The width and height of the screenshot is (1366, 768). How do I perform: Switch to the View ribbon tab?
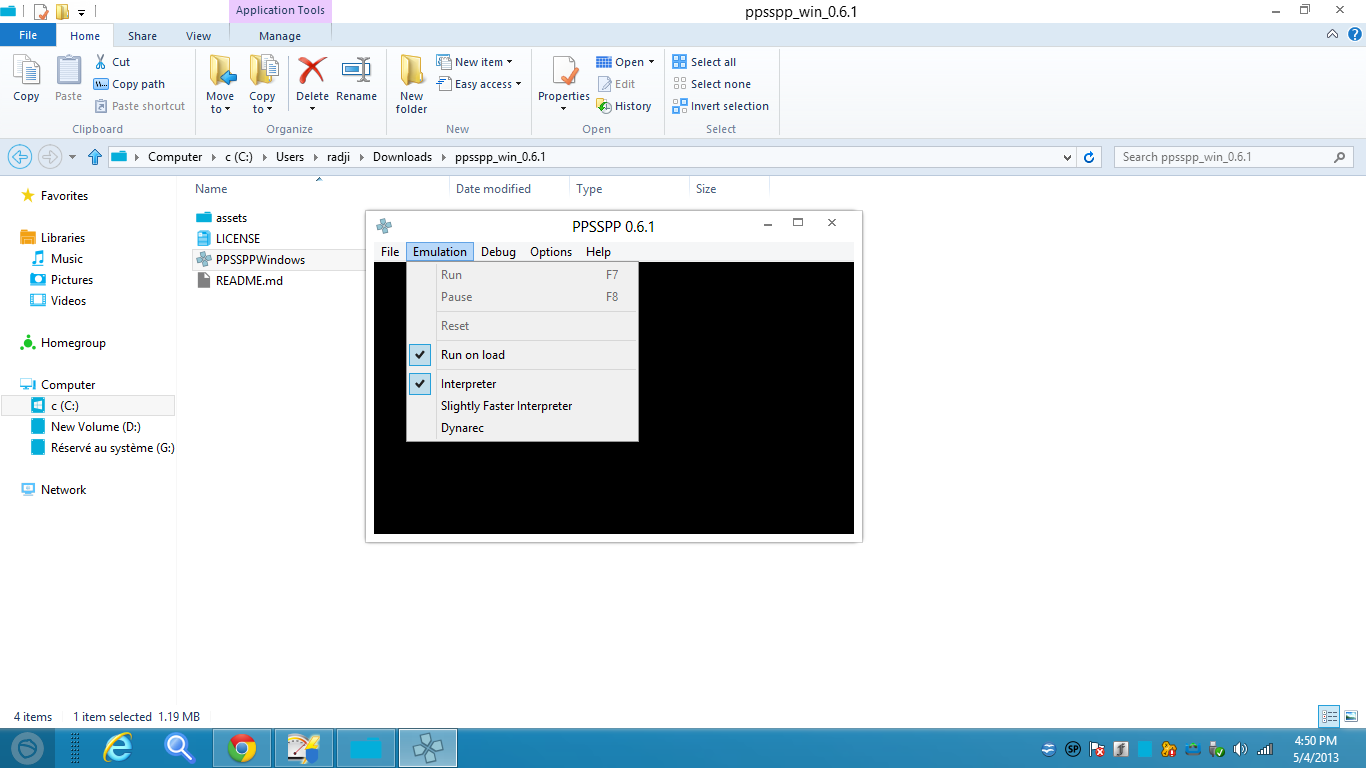coord(198,36)
